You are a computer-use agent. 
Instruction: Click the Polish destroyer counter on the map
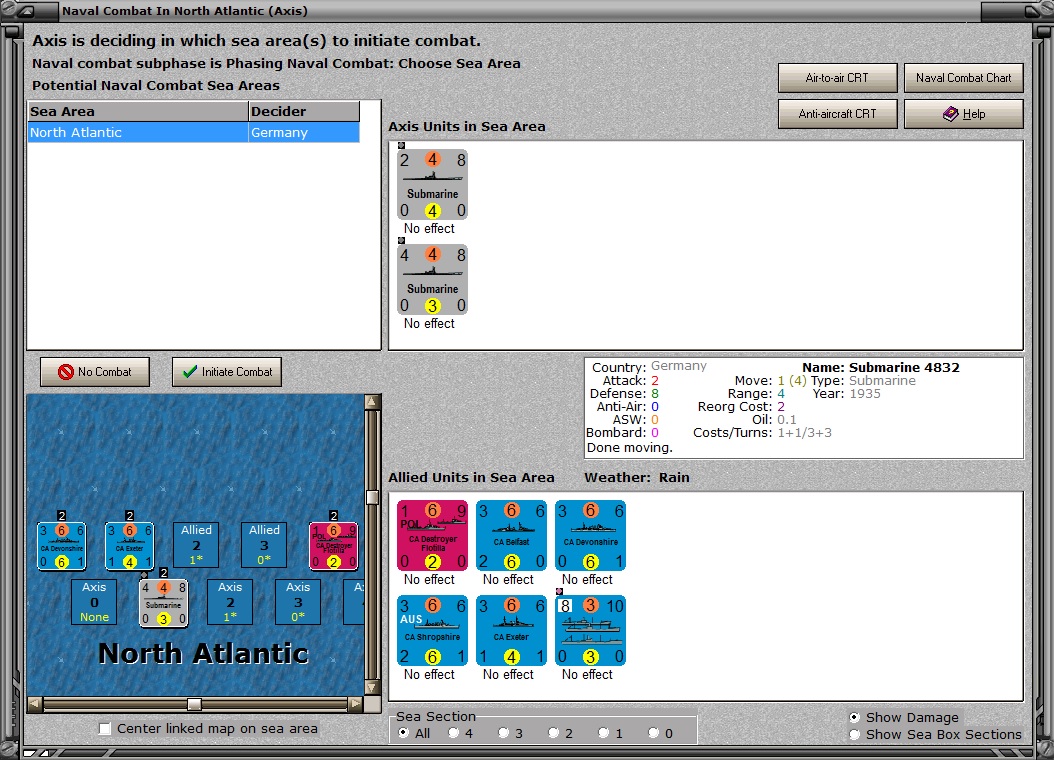(x=333, y=546)
